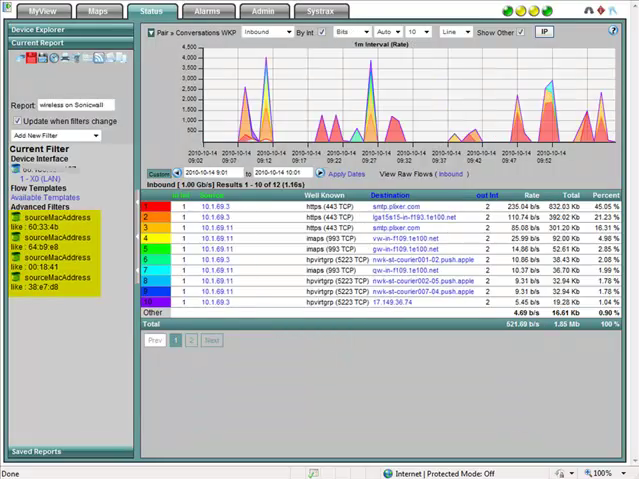Click the blue help question mark icon
Viewport: 639px width, 479px height.
click(613, 31)
